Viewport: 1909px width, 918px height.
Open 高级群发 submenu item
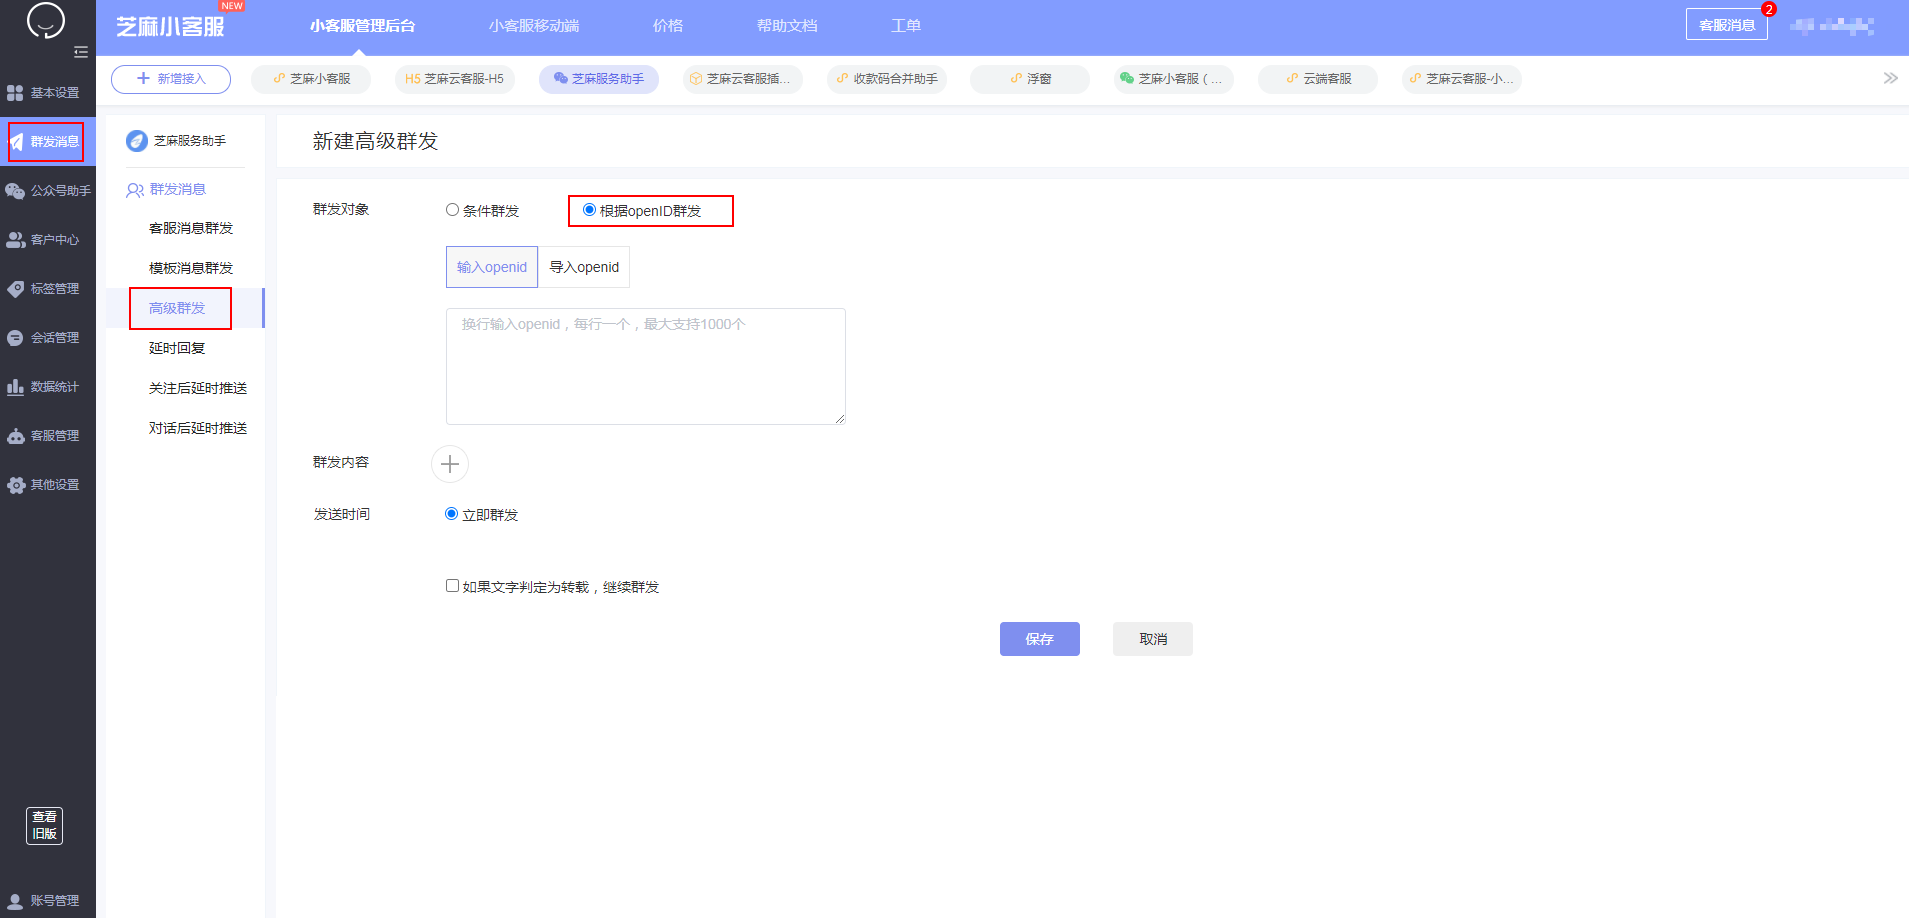point(177,308)
